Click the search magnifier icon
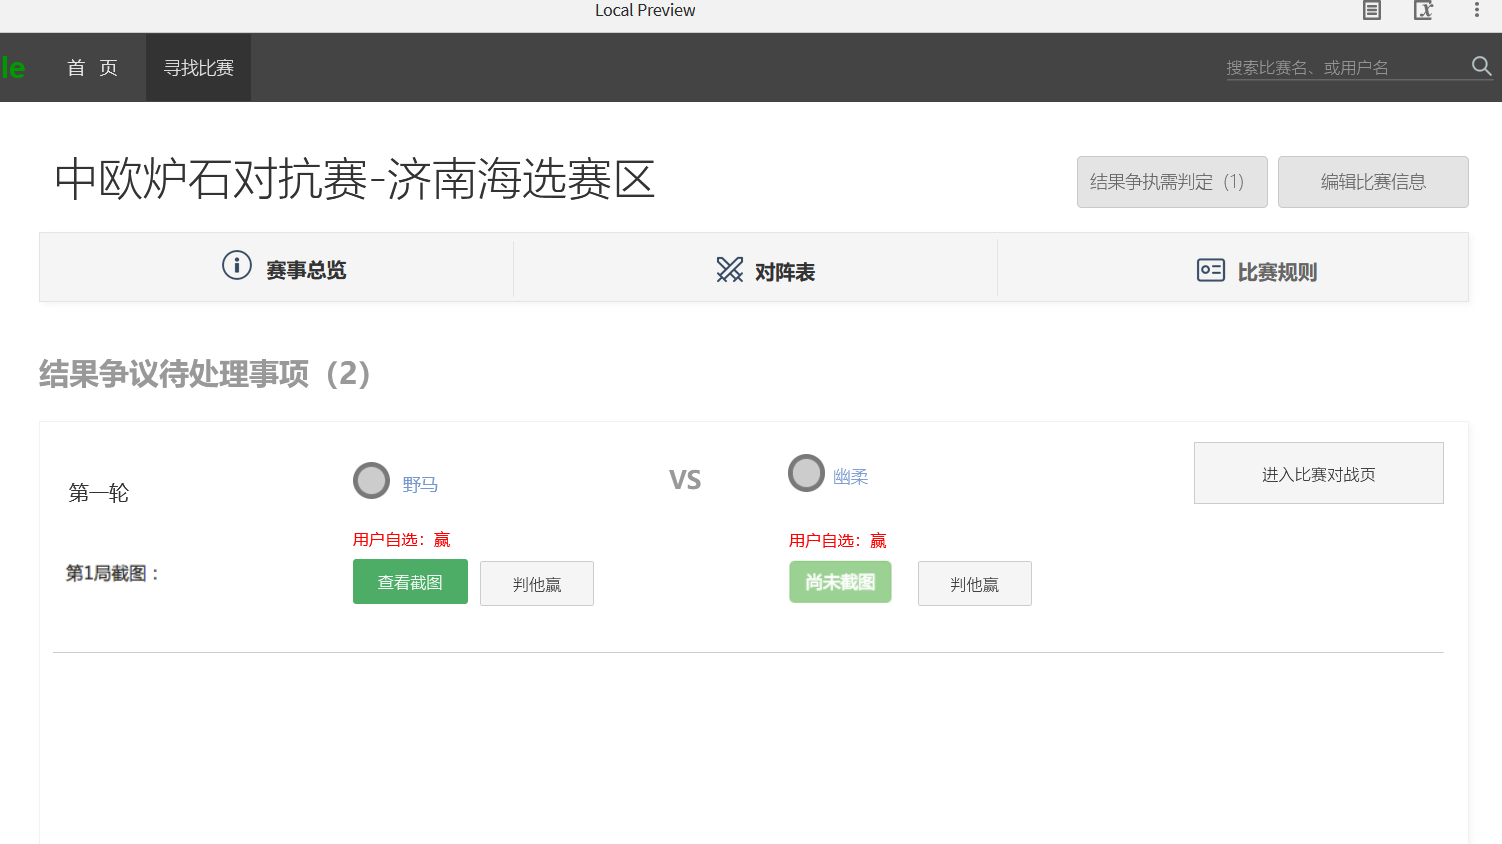Screen dimensions: 1502x844 [1481, 66]
